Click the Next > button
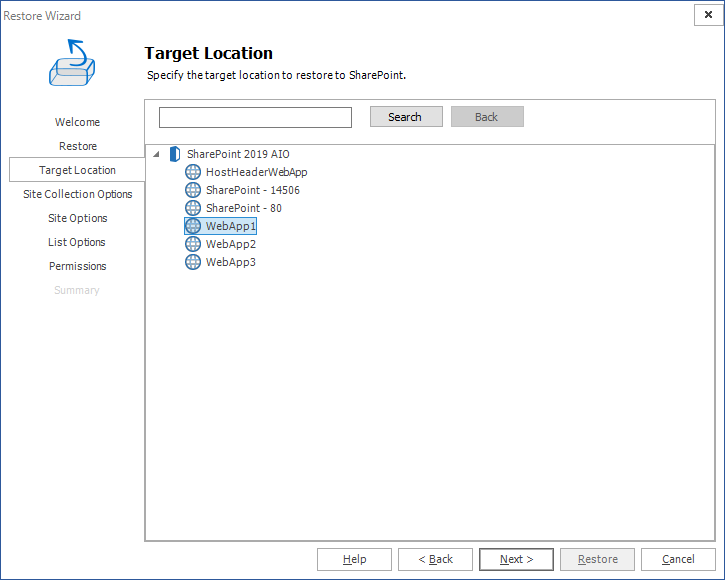Viewport: 725px width, 580px height. coord(516,560)
